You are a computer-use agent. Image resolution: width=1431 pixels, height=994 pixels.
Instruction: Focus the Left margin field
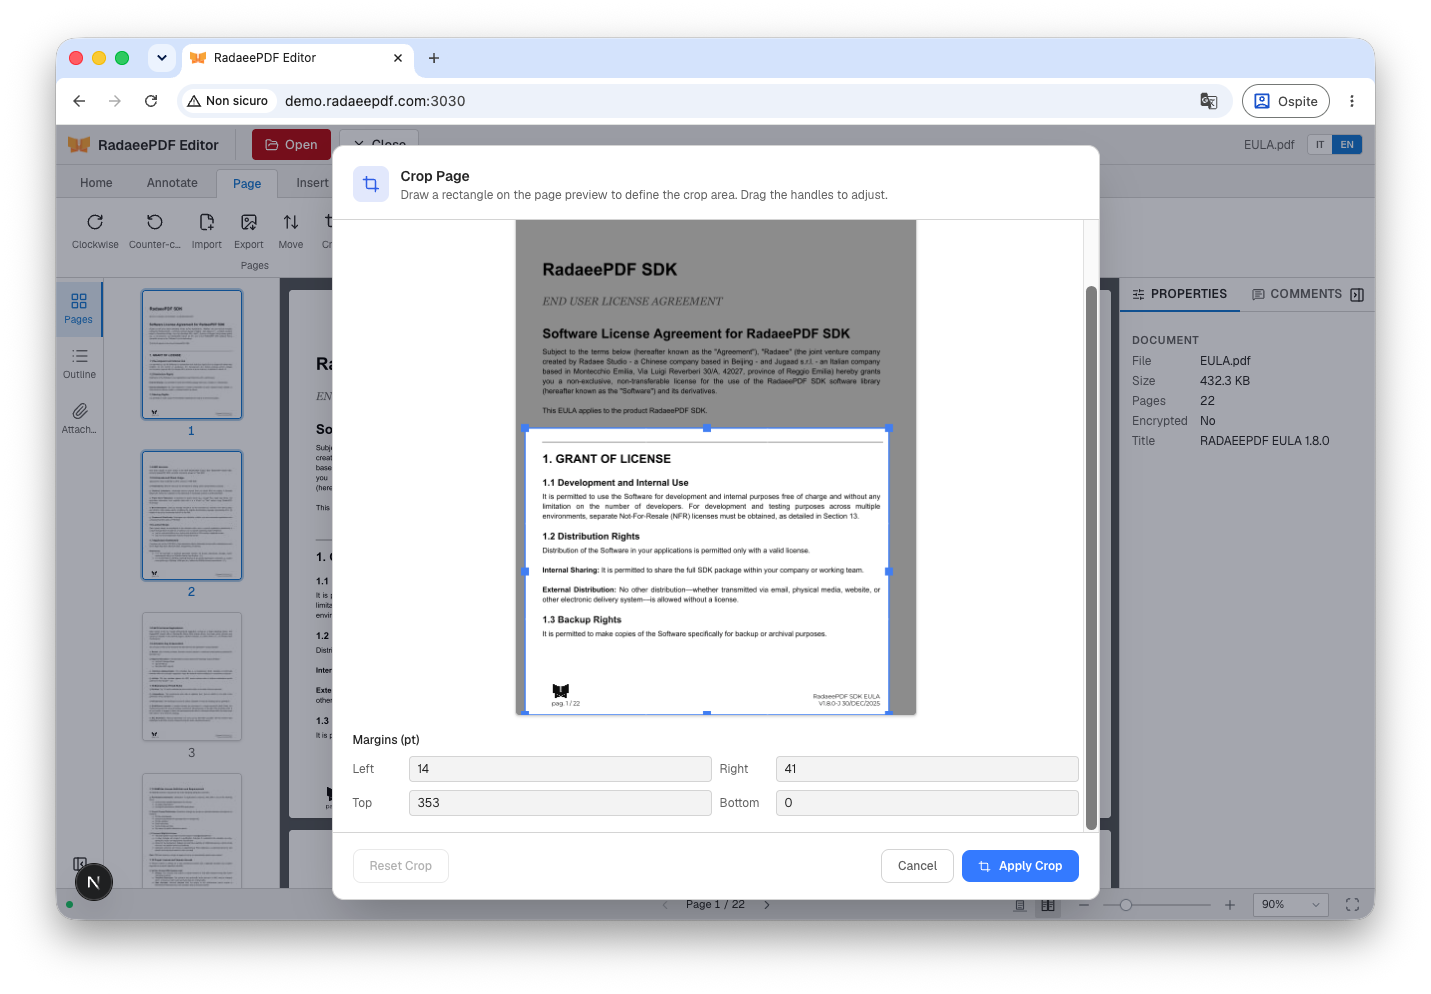pos(560,769)
